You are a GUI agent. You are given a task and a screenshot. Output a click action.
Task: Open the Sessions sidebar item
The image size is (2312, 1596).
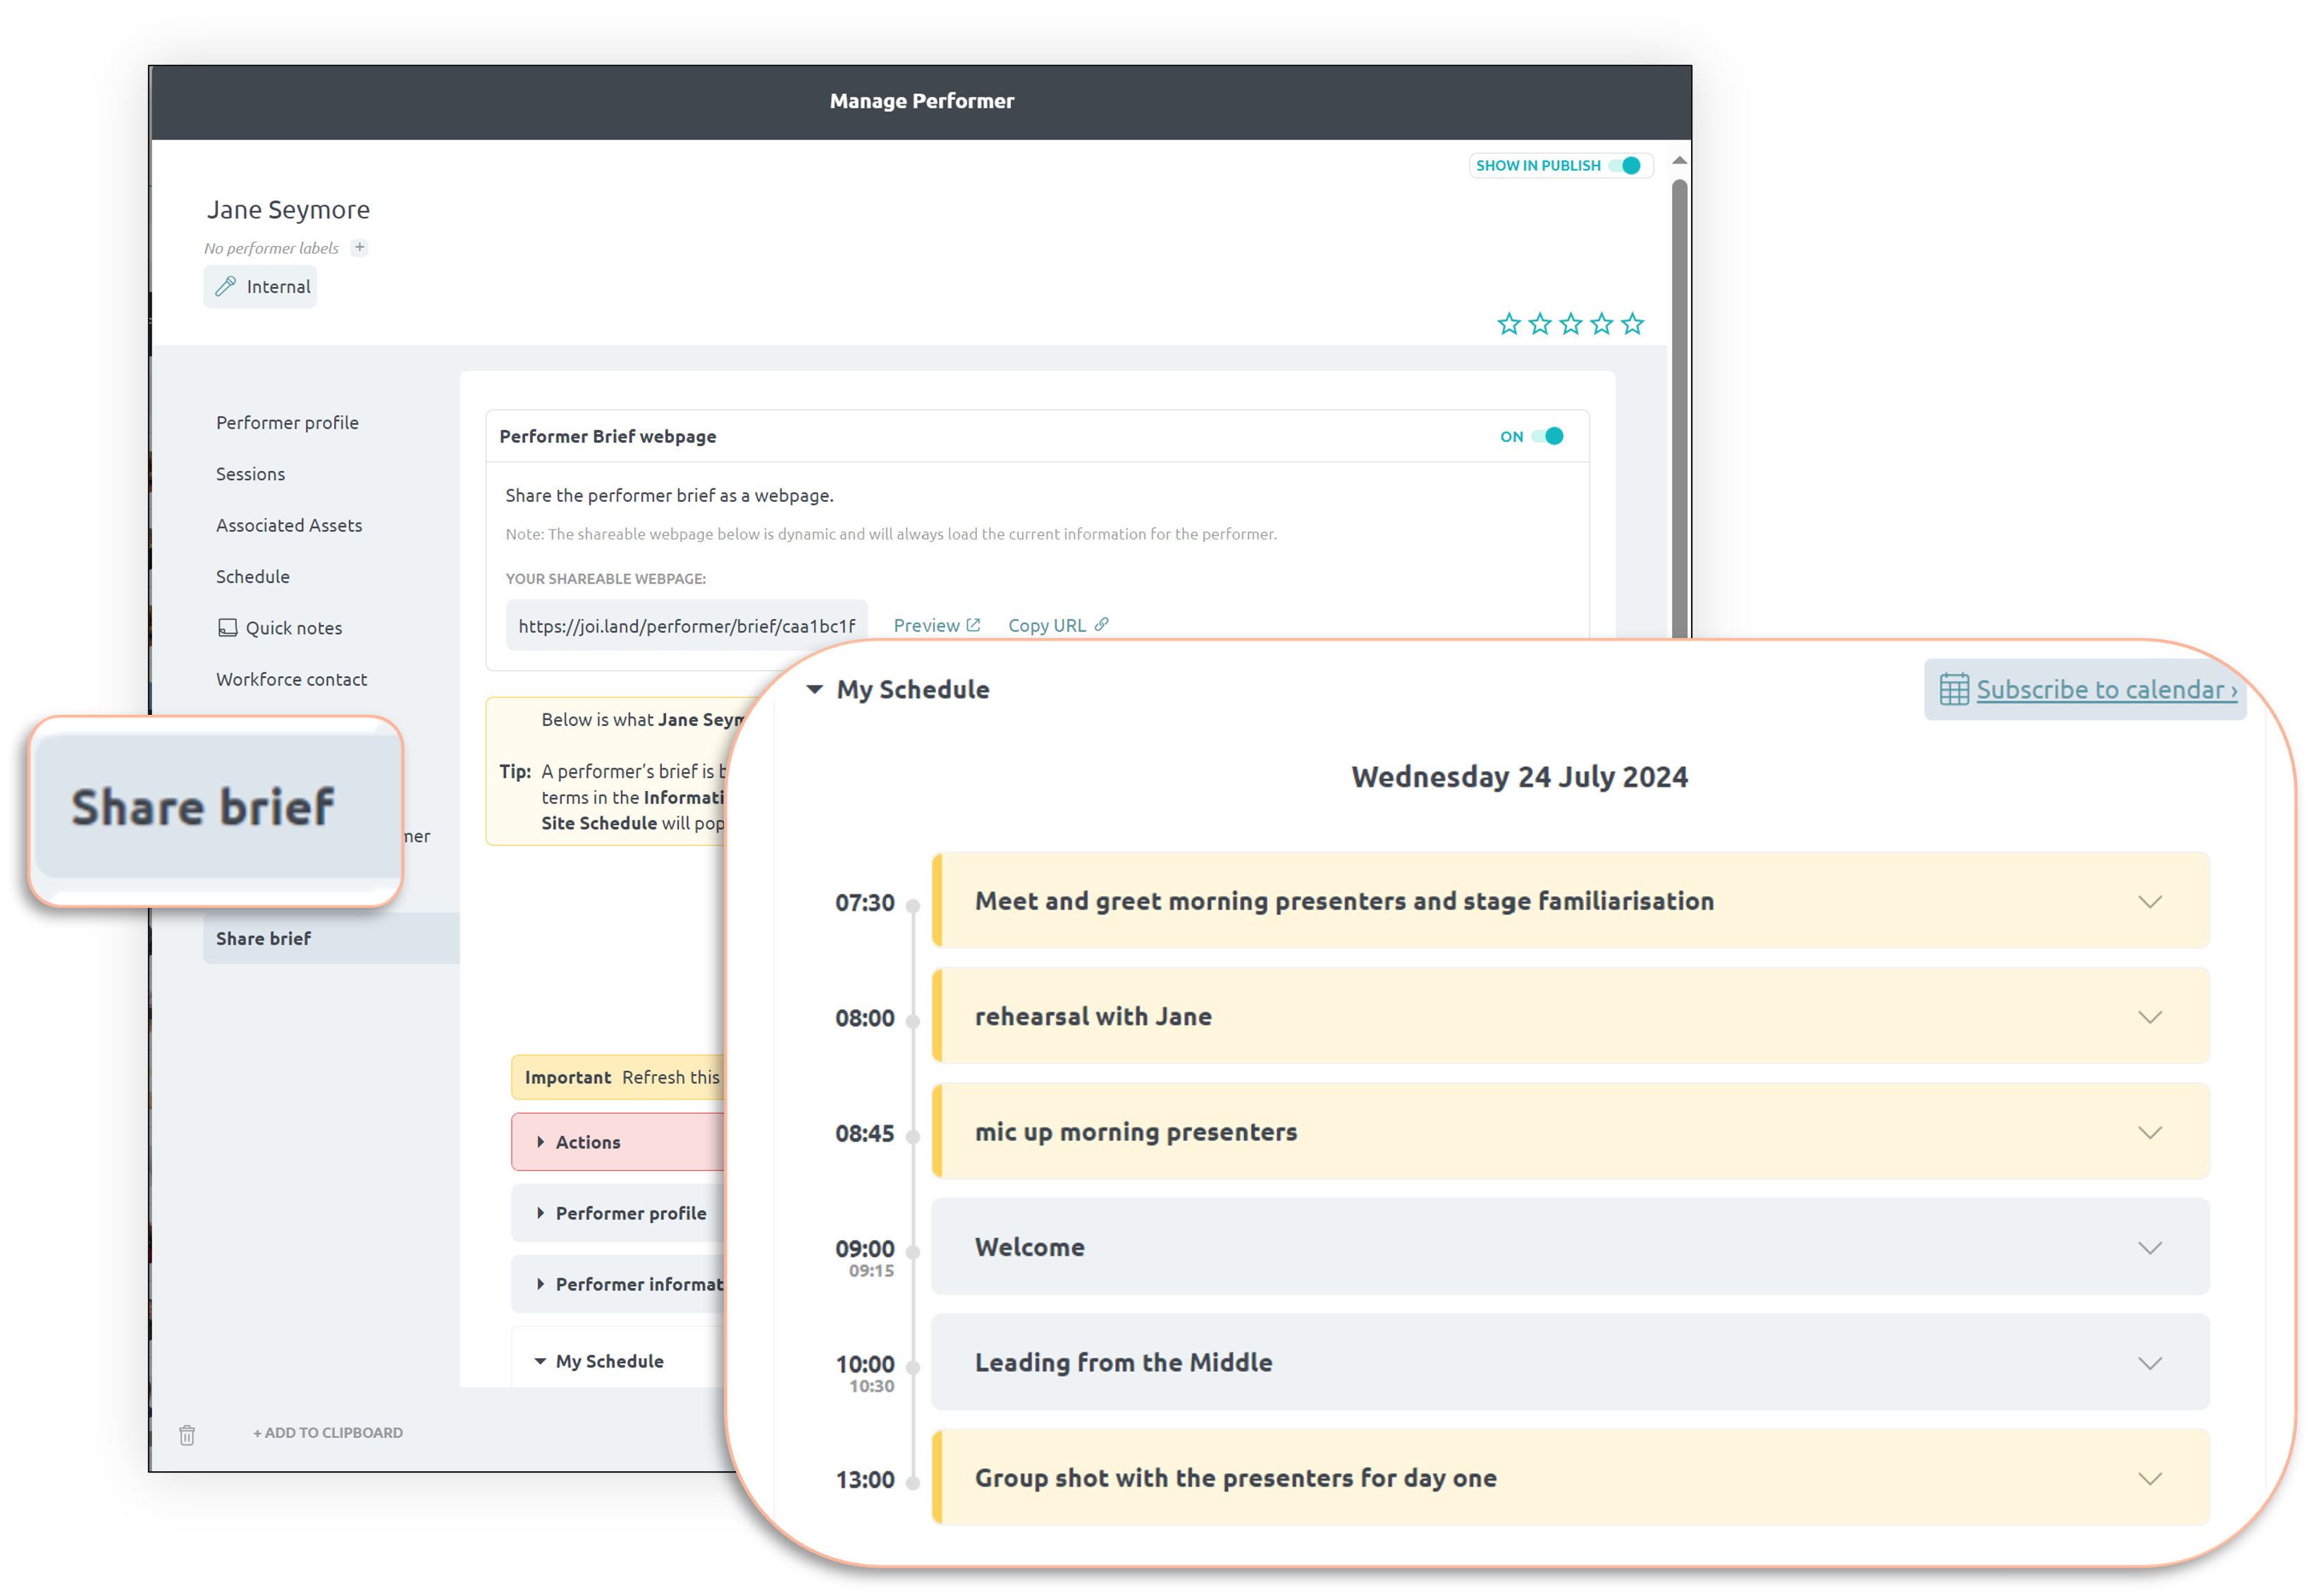[x=251, y=474]
